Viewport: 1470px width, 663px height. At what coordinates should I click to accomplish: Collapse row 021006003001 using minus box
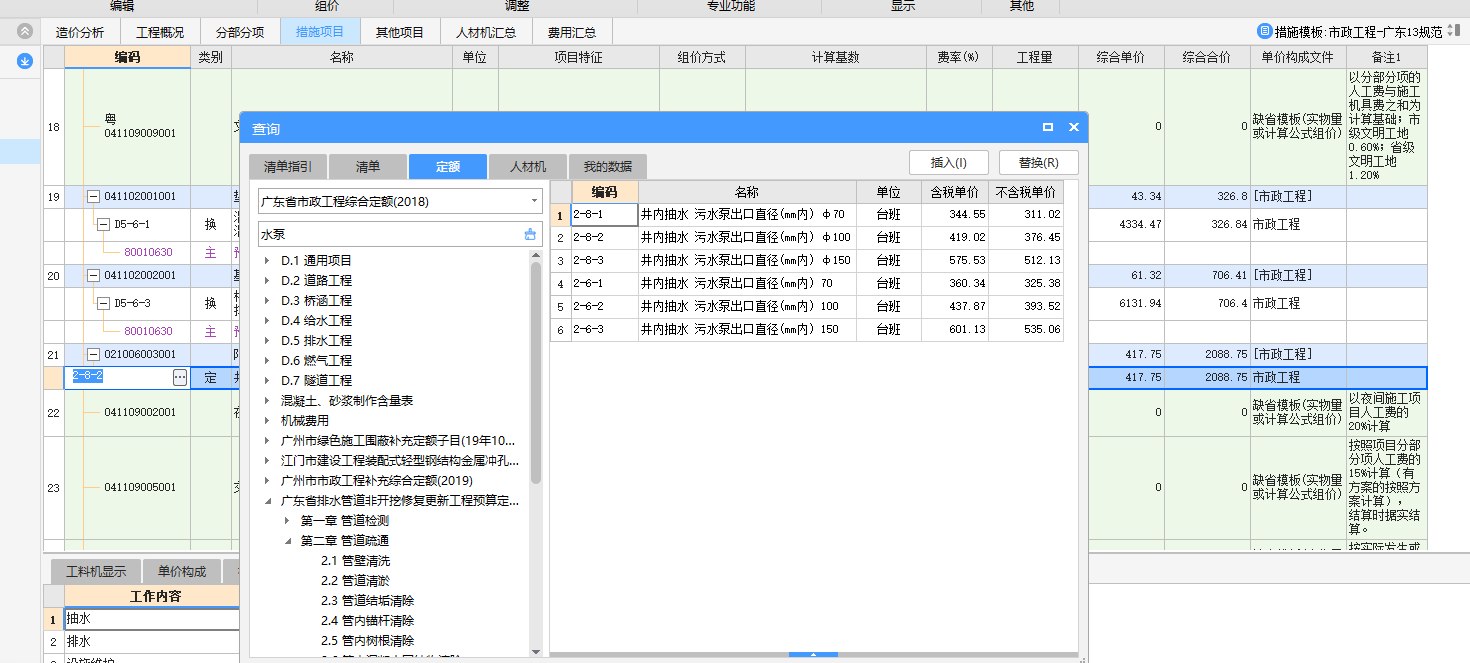94,354
